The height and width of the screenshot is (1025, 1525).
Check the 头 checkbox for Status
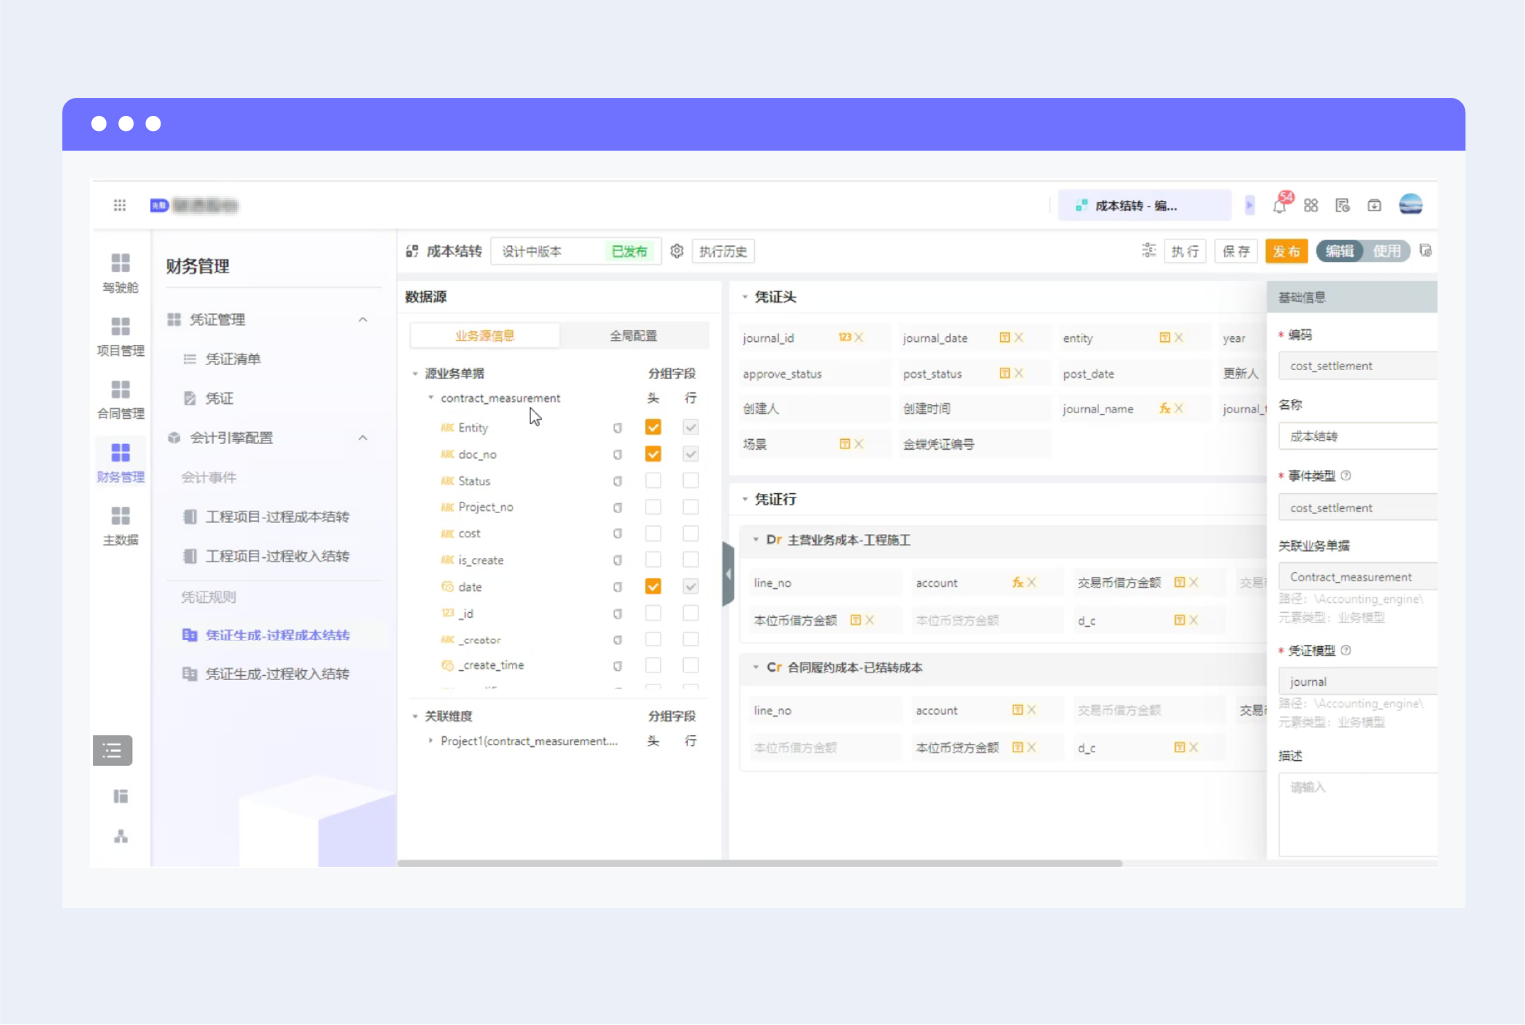point(653,480)
